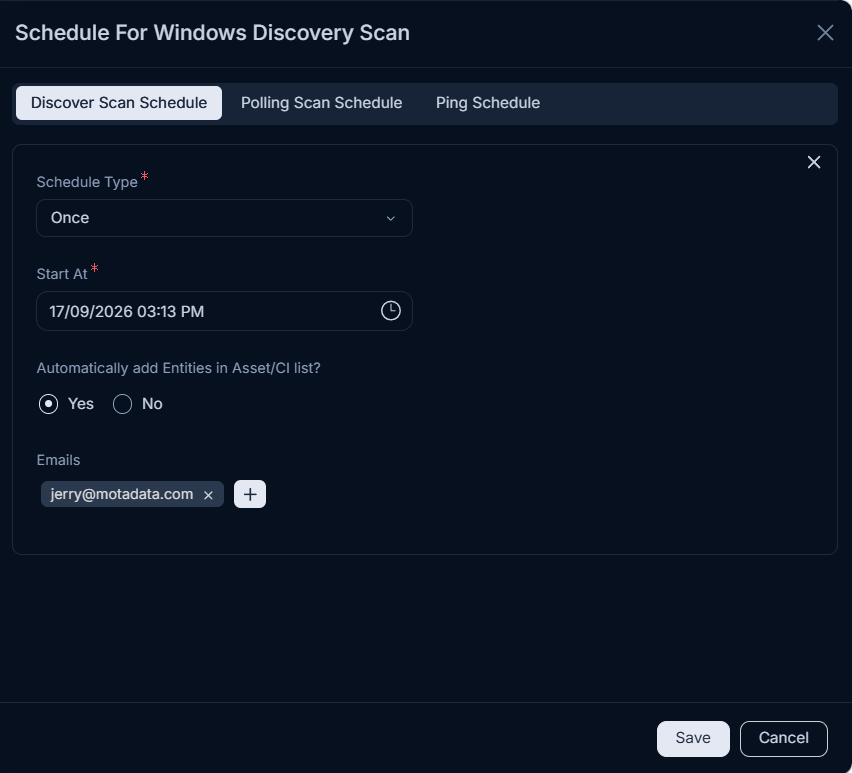Save the scan schedule
This screenshot has width=852, height=773.
pos(693,738)
